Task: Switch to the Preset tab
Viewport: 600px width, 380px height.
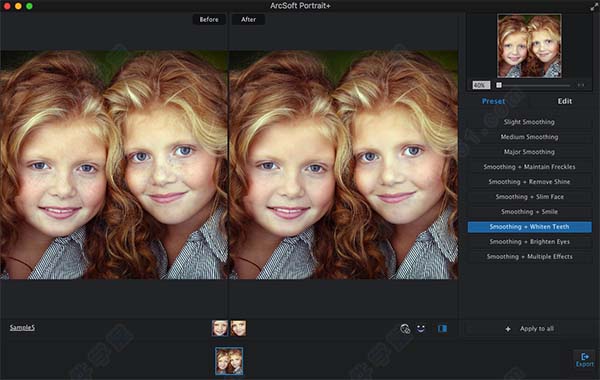Action: pyautogui.click(x=493, y=101)
